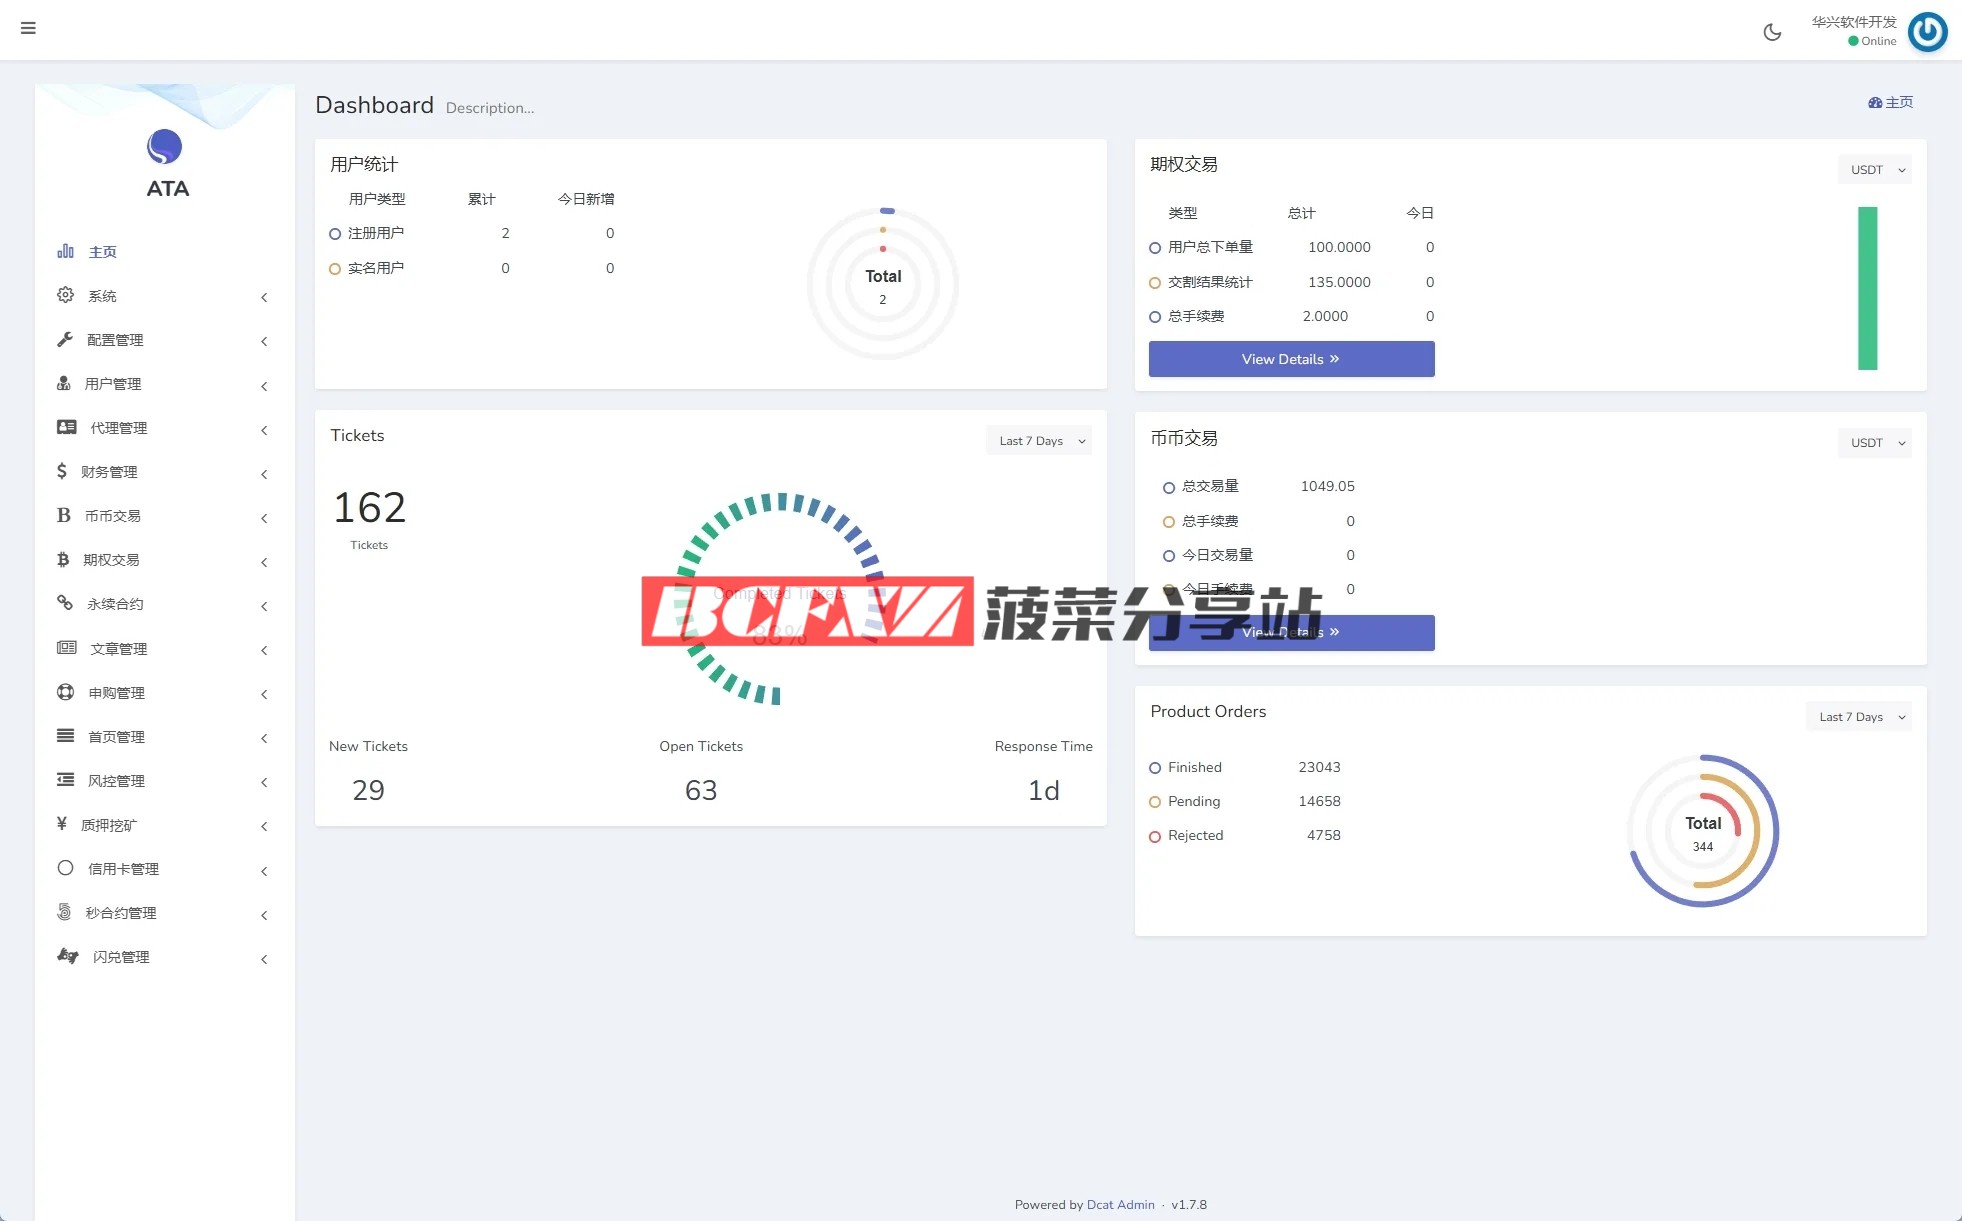Select 主页 in the sidebar menu

(x=102, y=252)
